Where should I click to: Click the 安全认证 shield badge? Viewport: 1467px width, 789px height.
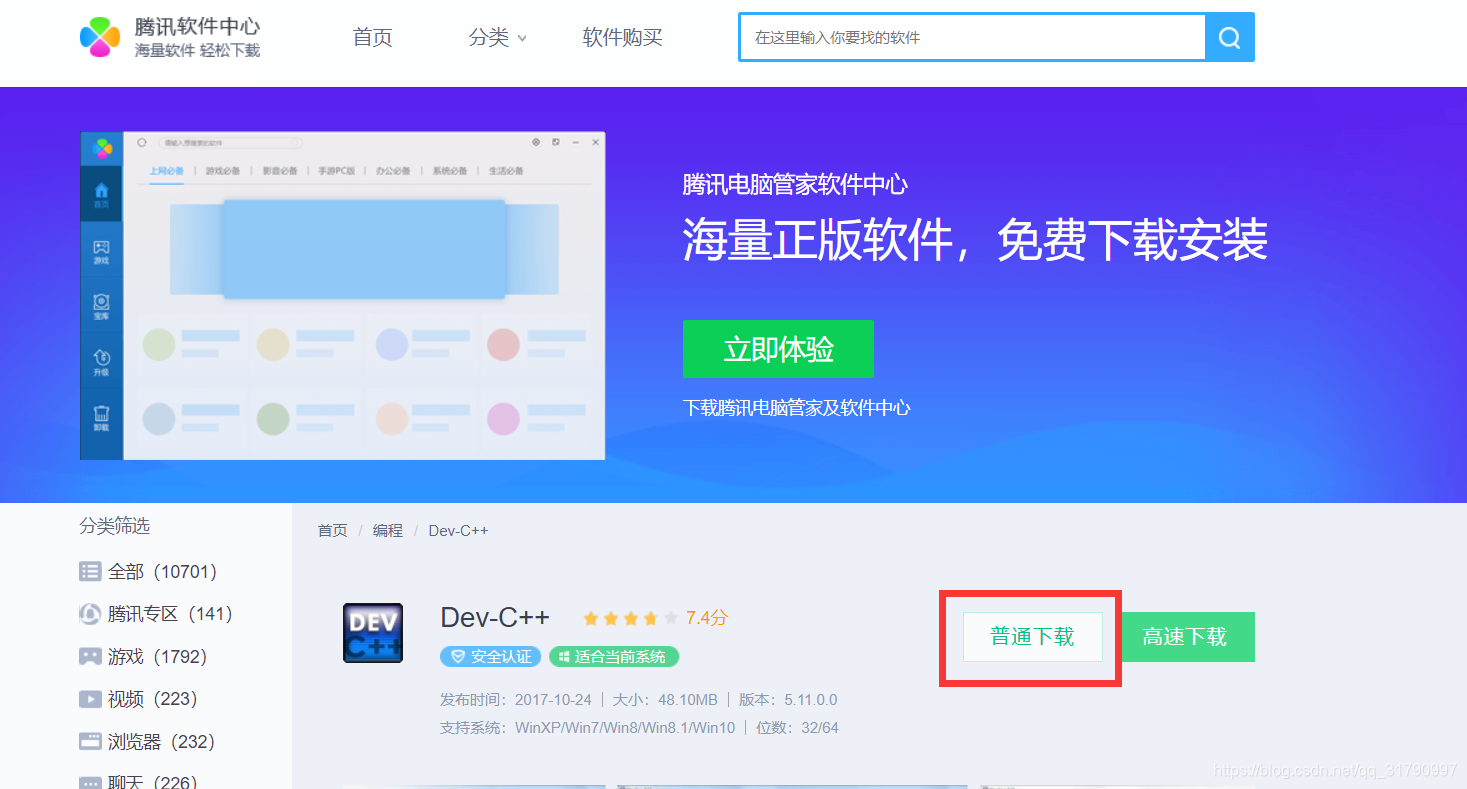click(490, 657)
